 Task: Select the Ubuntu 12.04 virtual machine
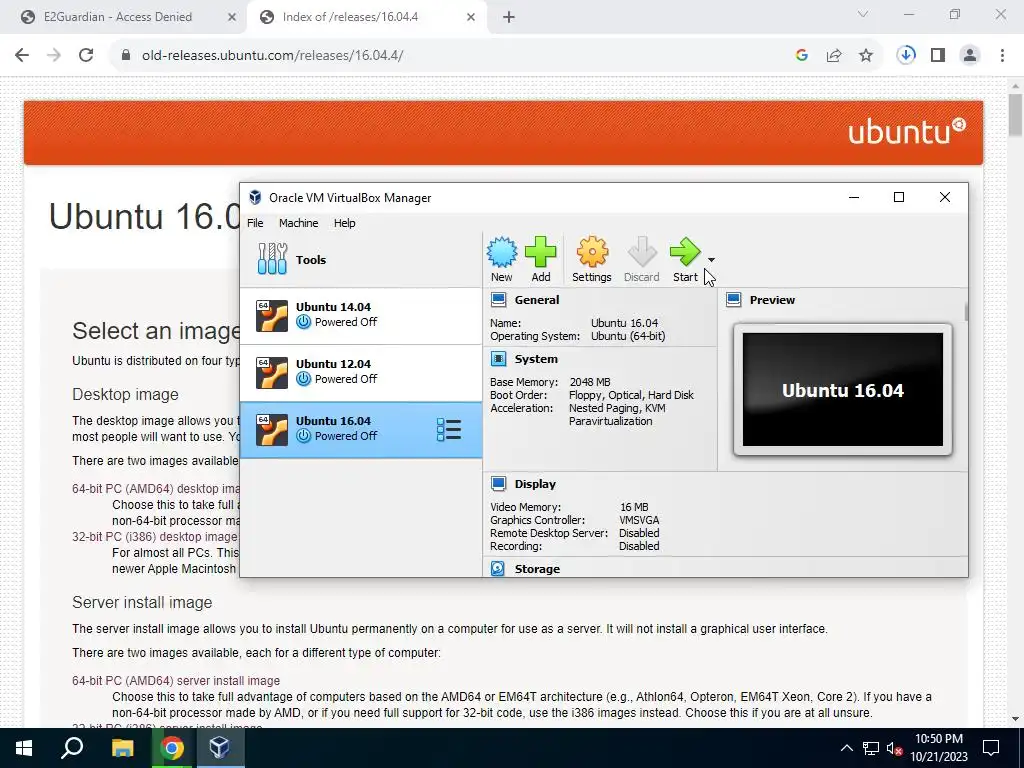click(361, 372)
